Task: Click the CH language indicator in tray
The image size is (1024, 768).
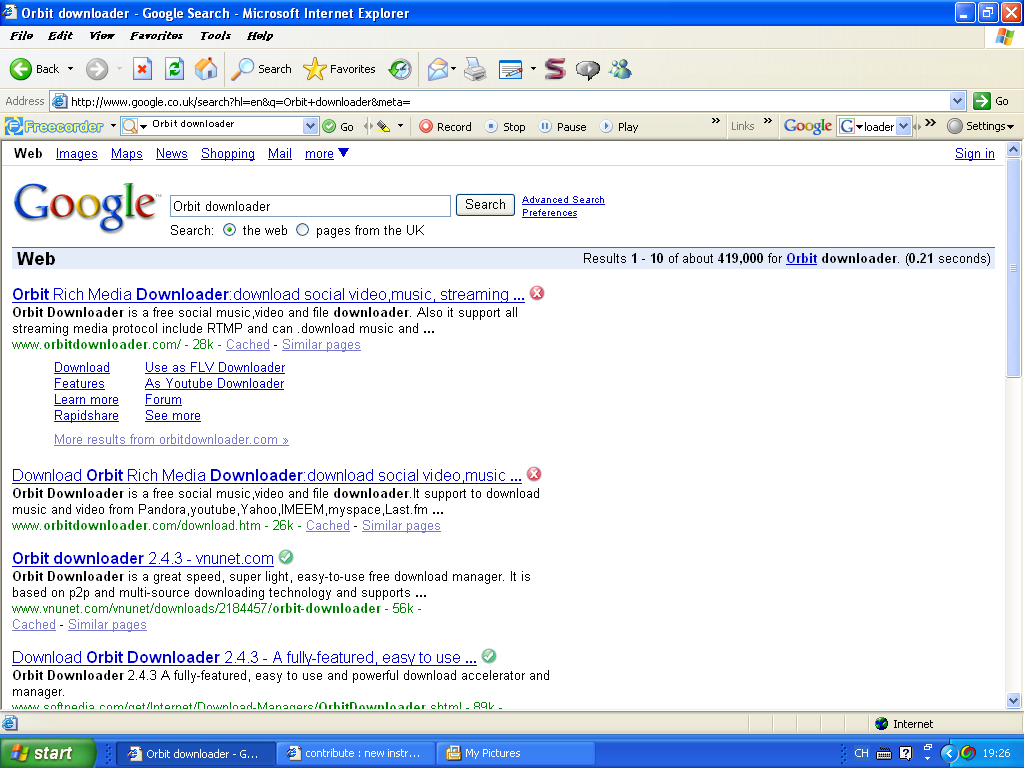Action: [861, 753]
